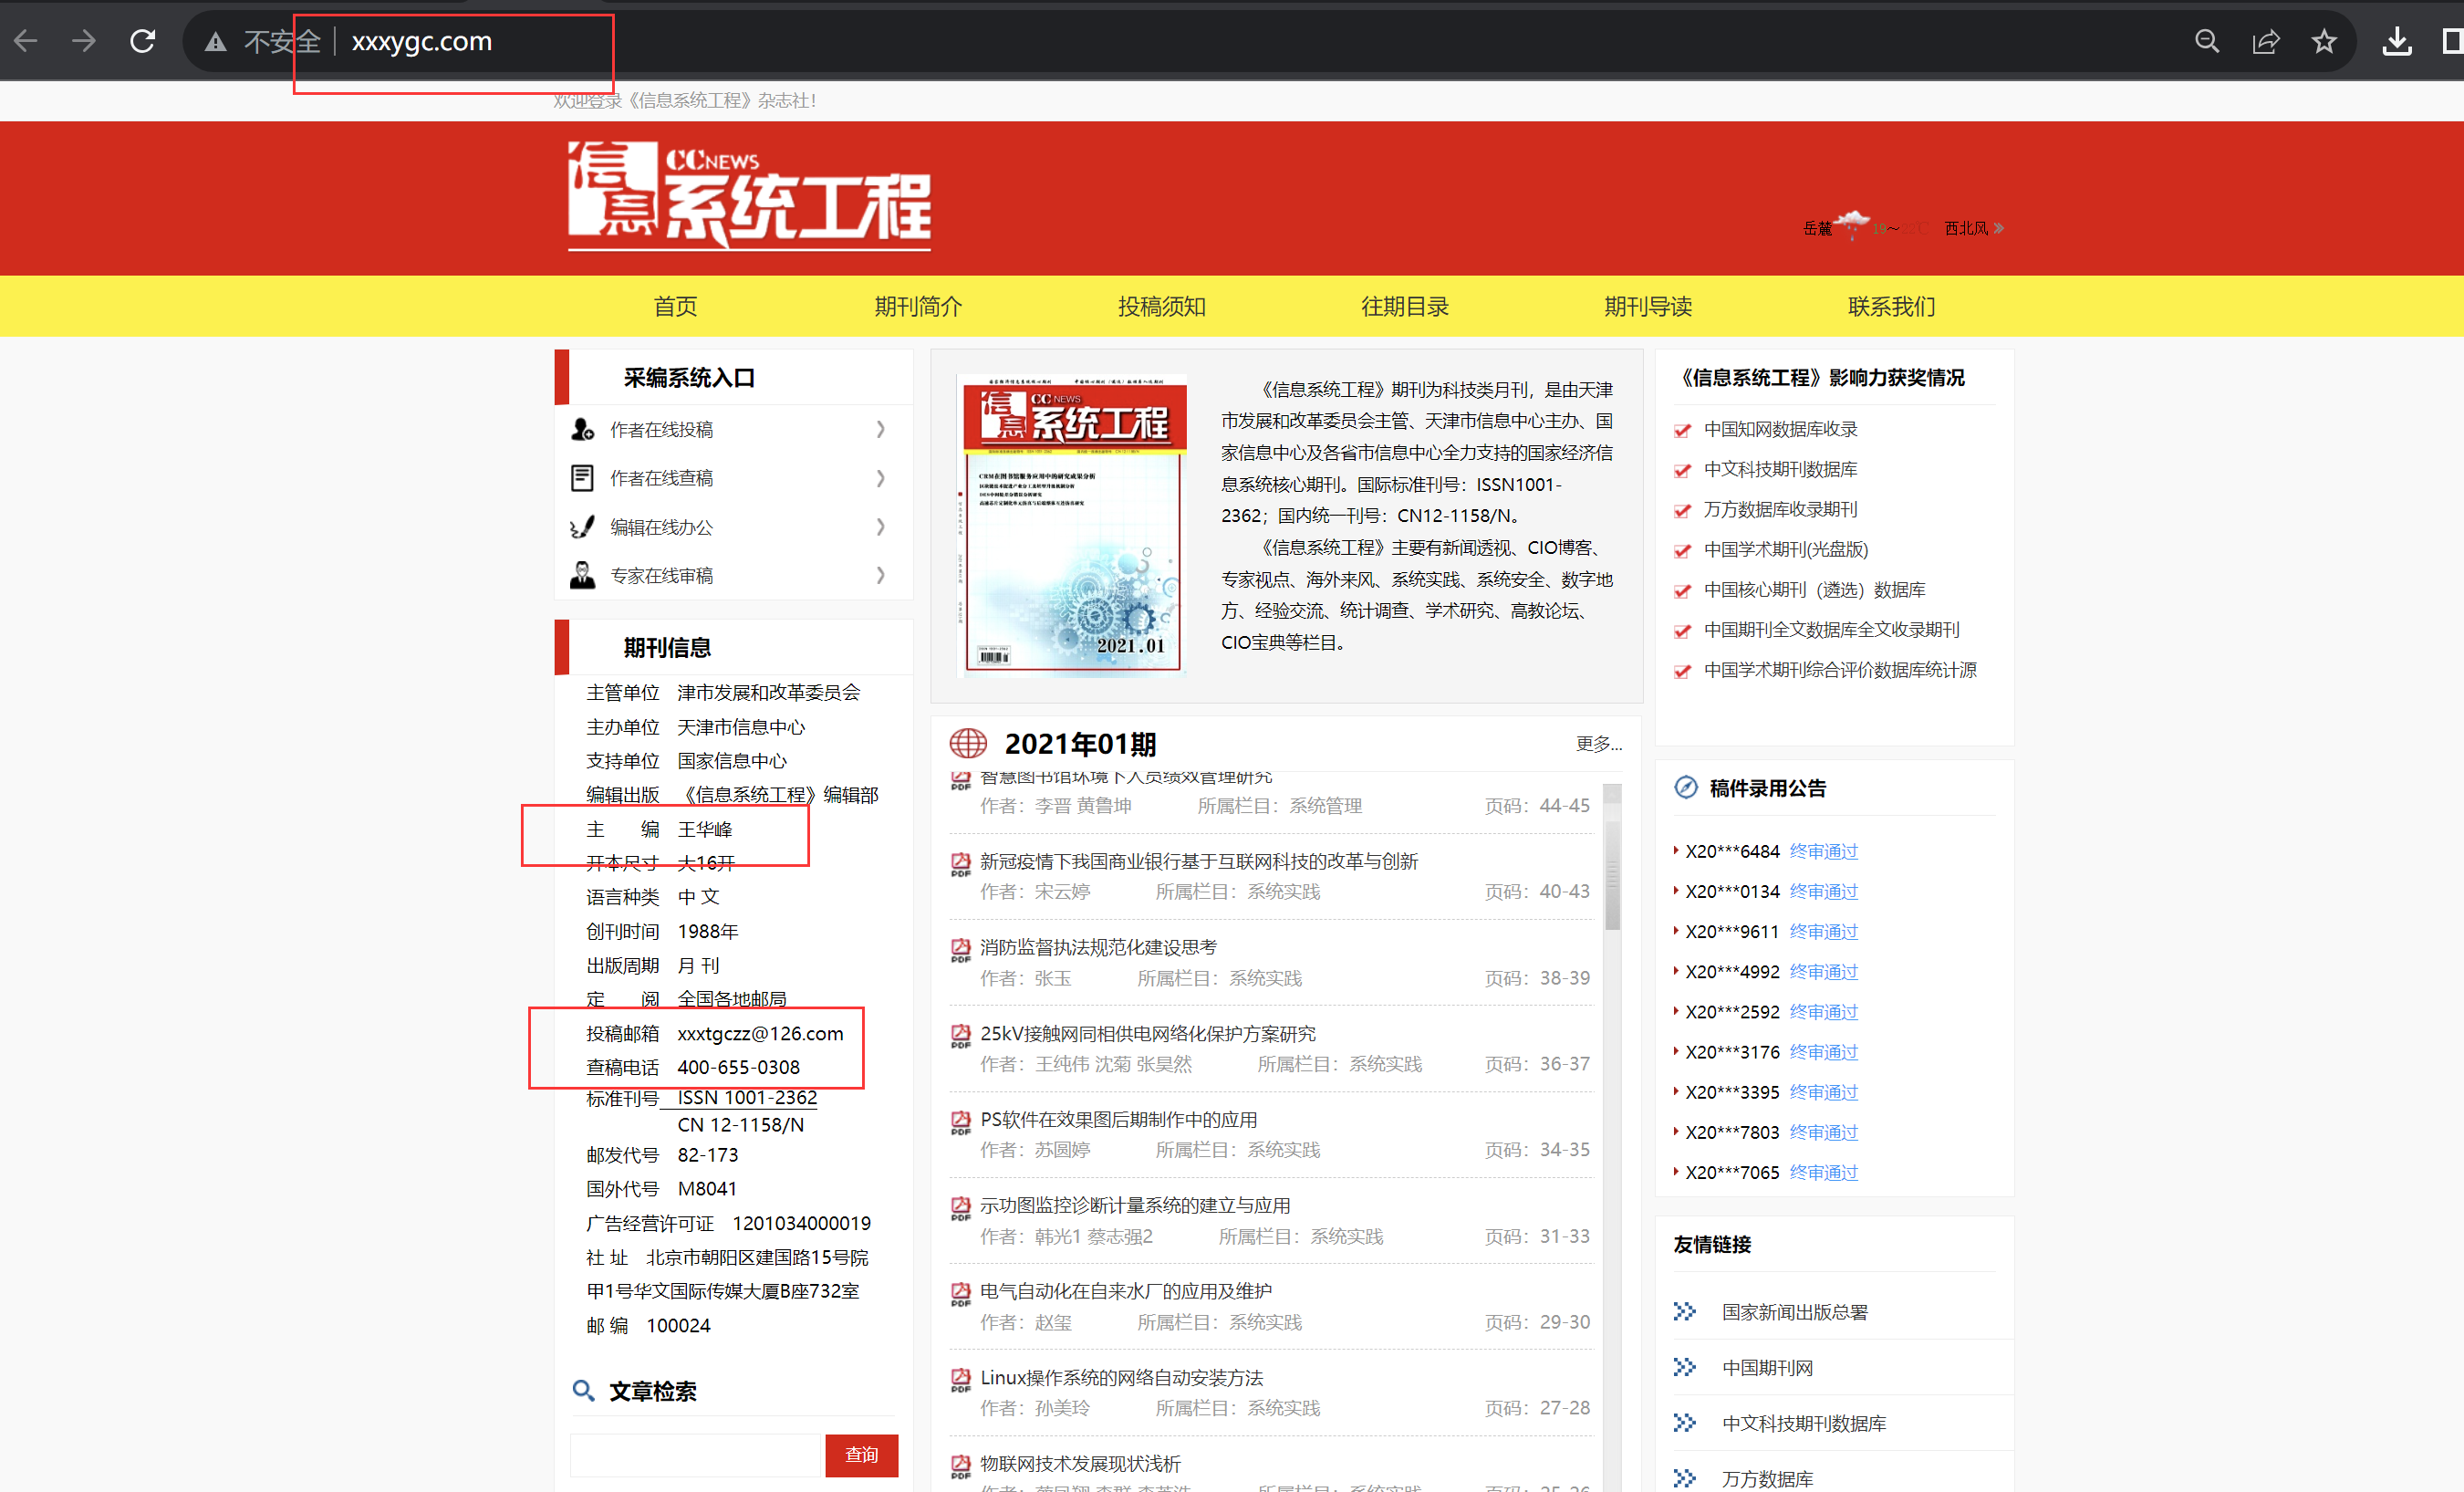Open the browser downloads icon
The width and height of the screenshot is (2464, 1492).
pyautogui.click(x=2397, y=41)
